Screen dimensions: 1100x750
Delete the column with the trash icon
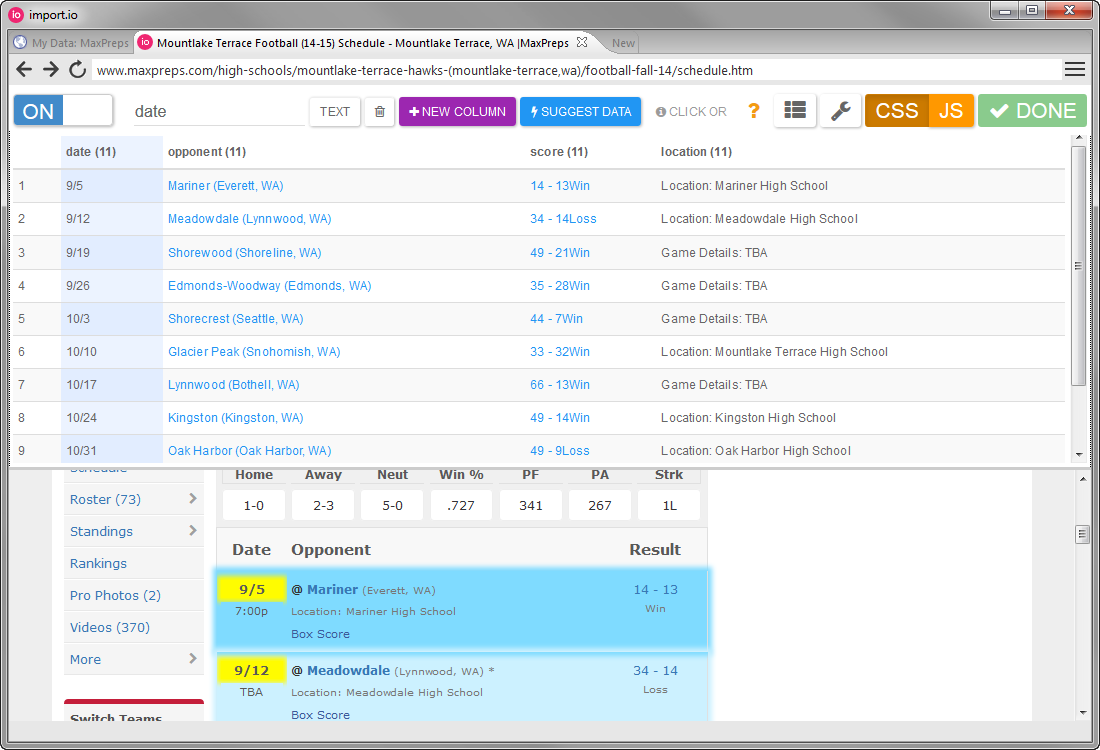pyautogui.click(x=380, y=112)
